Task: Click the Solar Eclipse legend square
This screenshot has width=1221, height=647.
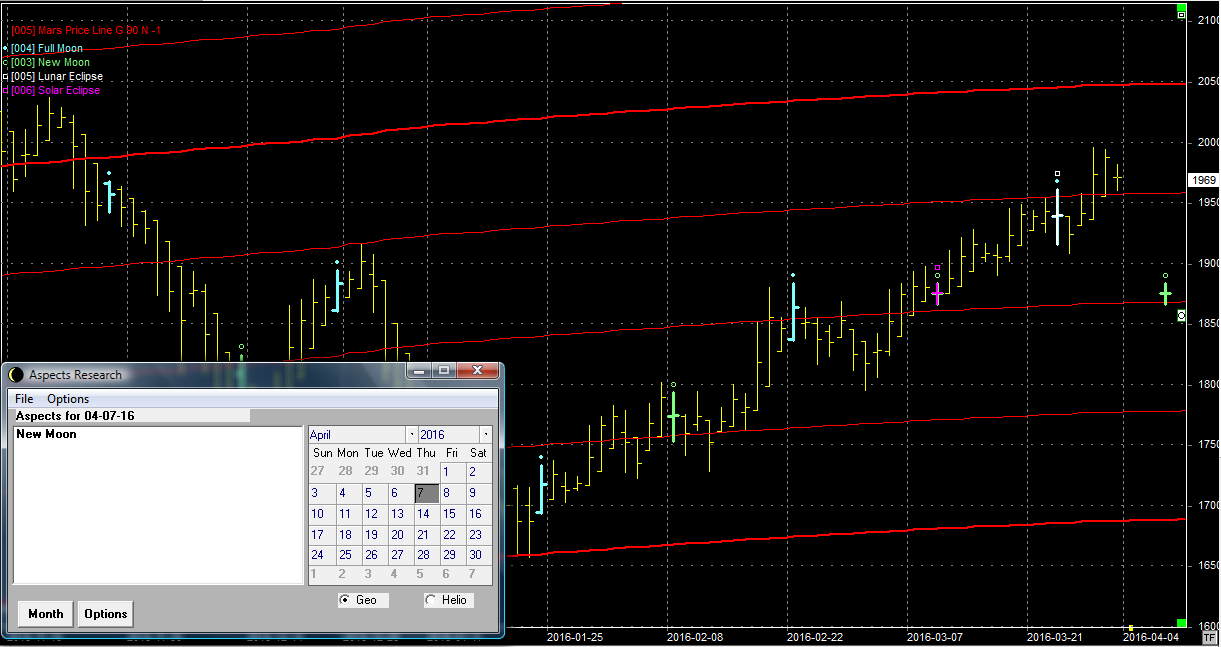Action: (x=5, y=90)
